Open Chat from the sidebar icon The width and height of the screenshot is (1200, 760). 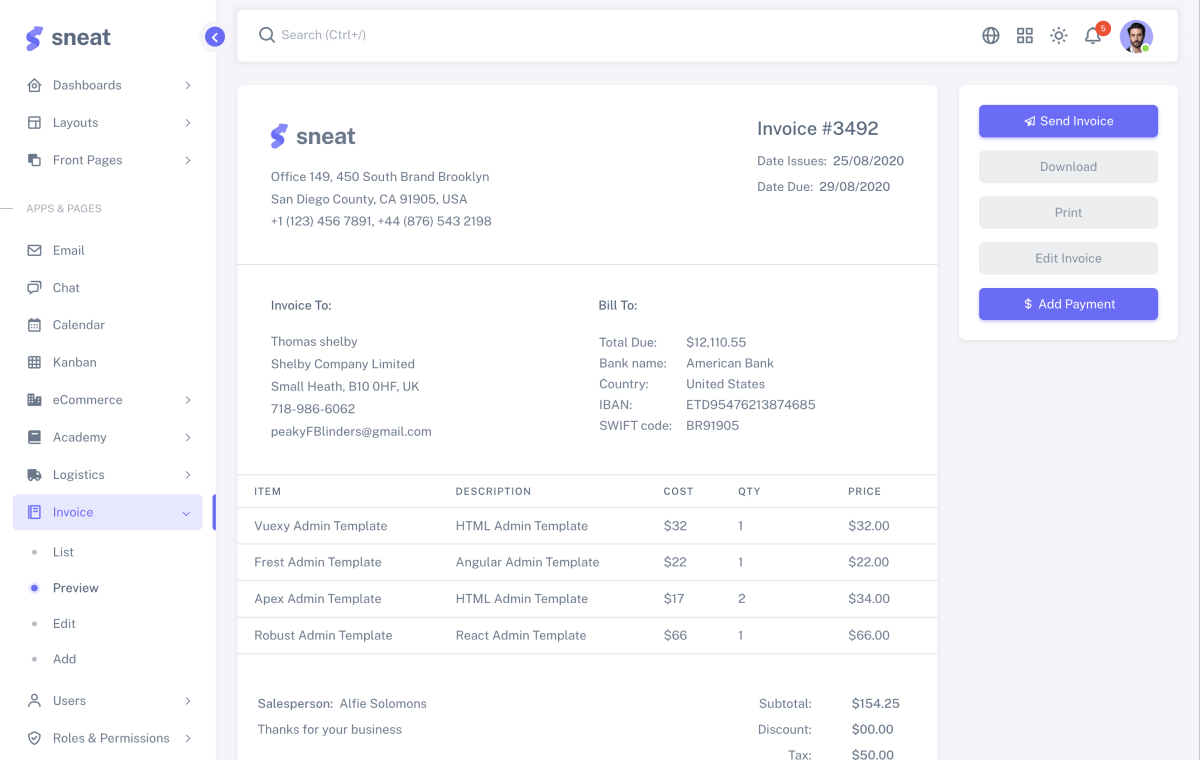pos(34,287)
